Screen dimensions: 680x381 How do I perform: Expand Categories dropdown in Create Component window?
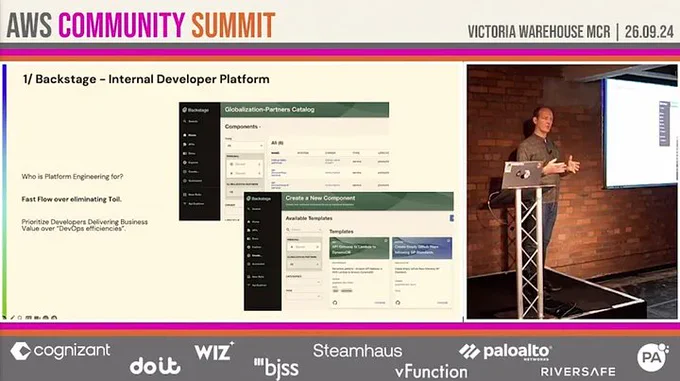(x=304, y=282)
